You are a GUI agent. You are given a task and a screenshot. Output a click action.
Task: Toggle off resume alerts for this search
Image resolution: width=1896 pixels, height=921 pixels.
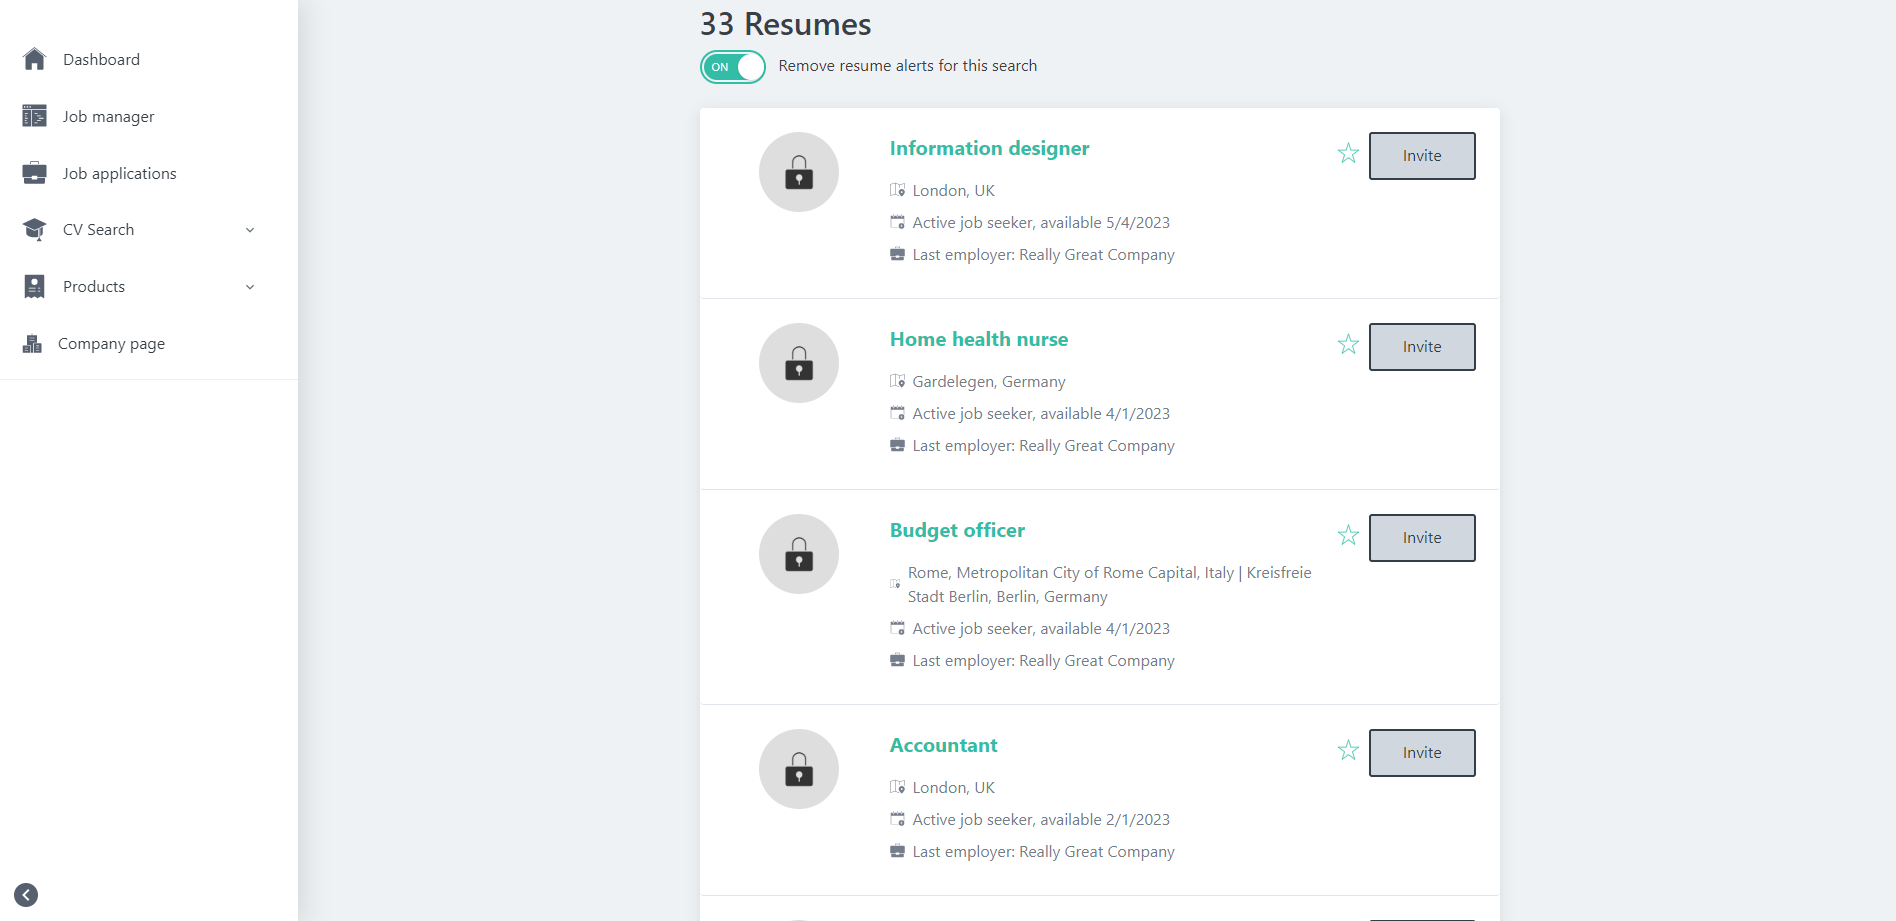click(x=733, y=67)
